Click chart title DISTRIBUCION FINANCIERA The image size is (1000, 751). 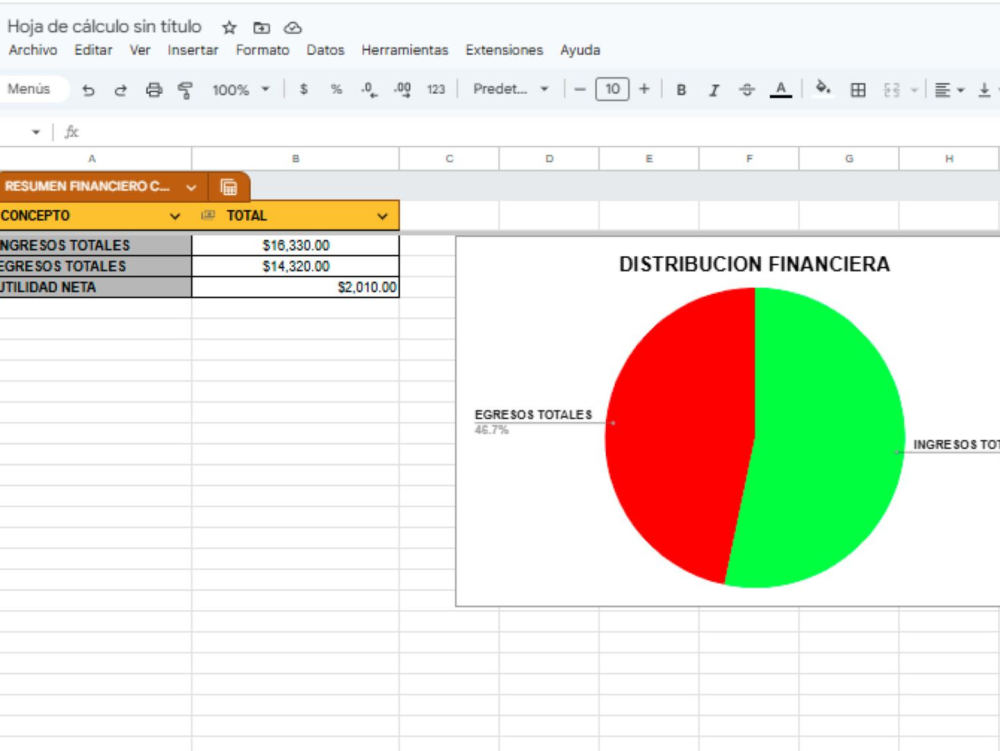coord(754,265)
